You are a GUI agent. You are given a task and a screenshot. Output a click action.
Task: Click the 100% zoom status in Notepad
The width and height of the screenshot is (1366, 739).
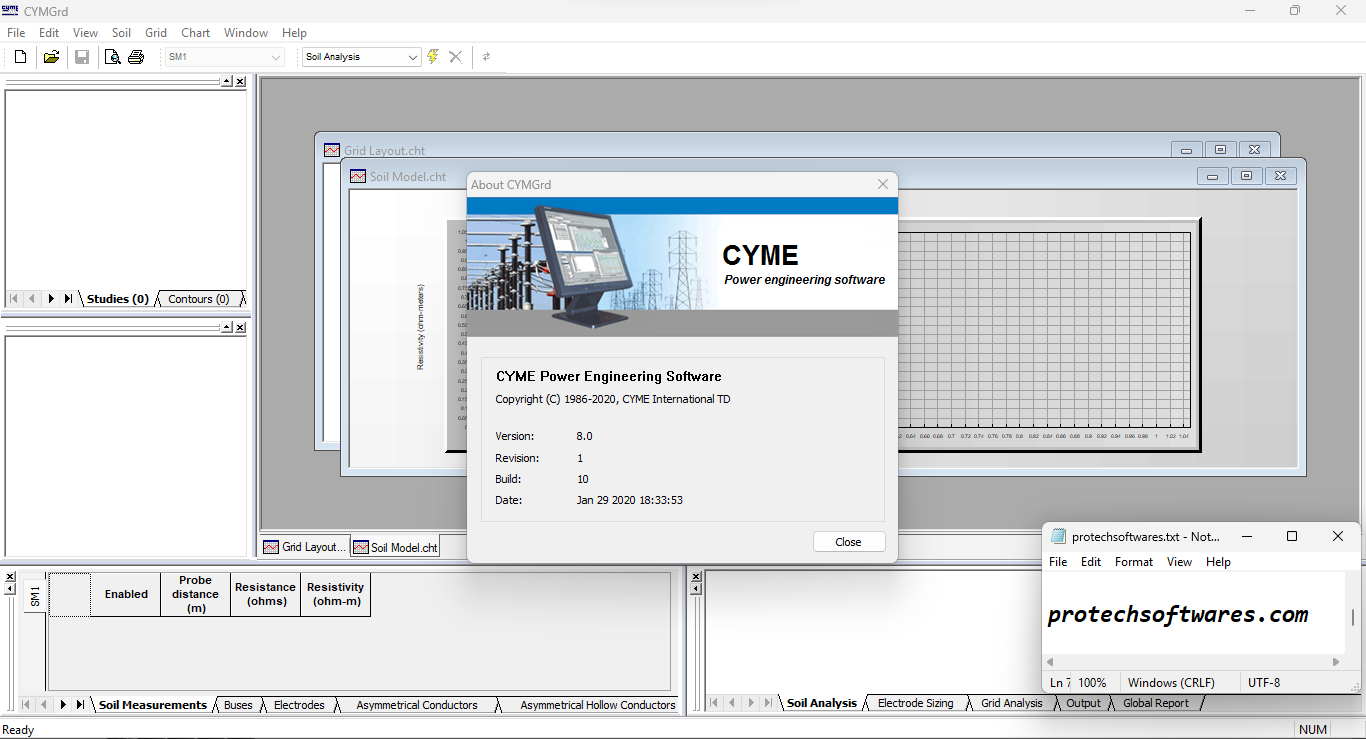click(1092, 683)
